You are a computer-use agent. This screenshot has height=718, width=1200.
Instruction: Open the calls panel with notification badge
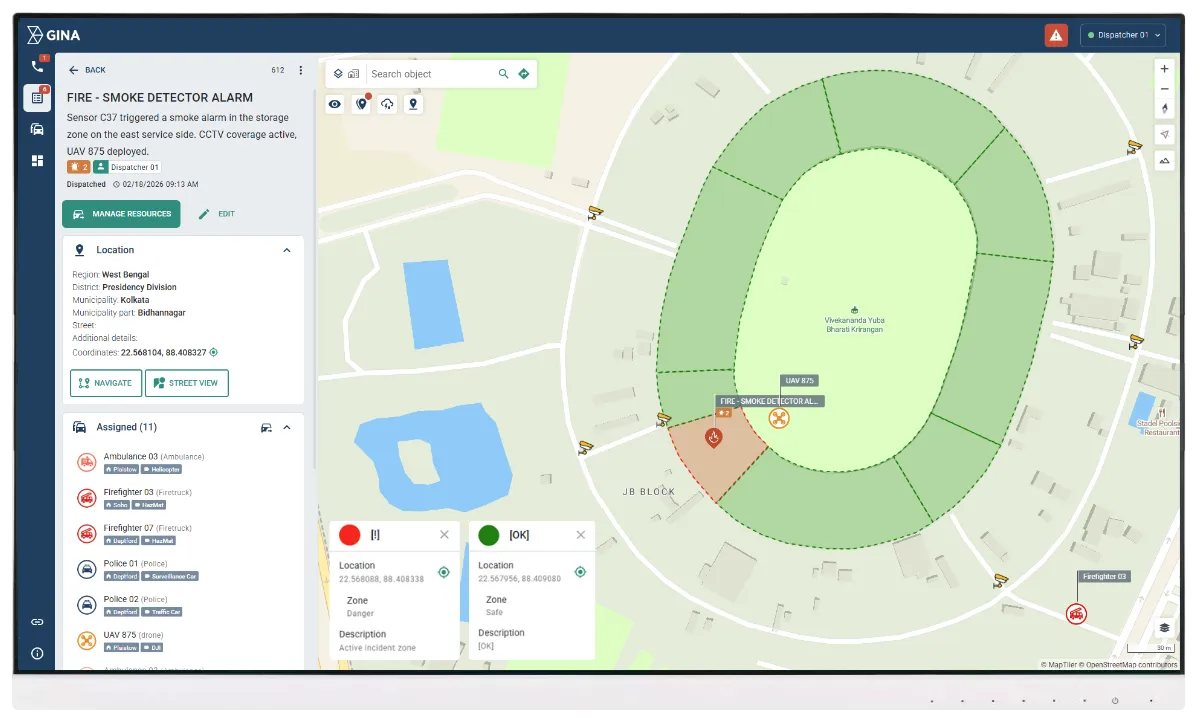pos(37,67)
